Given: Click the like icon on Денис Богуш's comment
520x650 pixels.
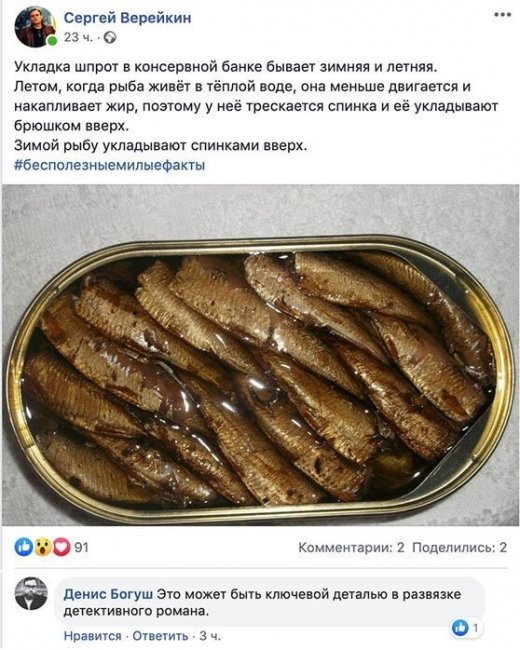Looking at the screenshot, I should 460,628.
